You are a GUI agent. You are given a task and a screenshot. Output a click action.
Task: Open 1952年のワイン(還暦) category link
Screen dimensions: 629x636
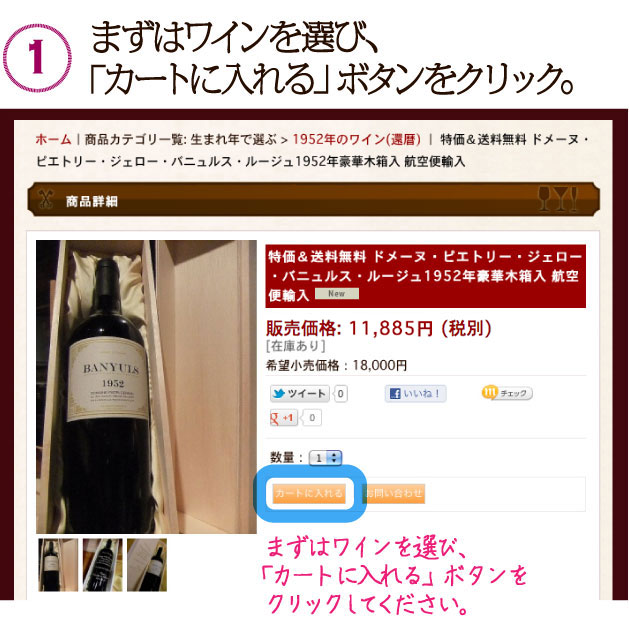[x=356, y=140]
